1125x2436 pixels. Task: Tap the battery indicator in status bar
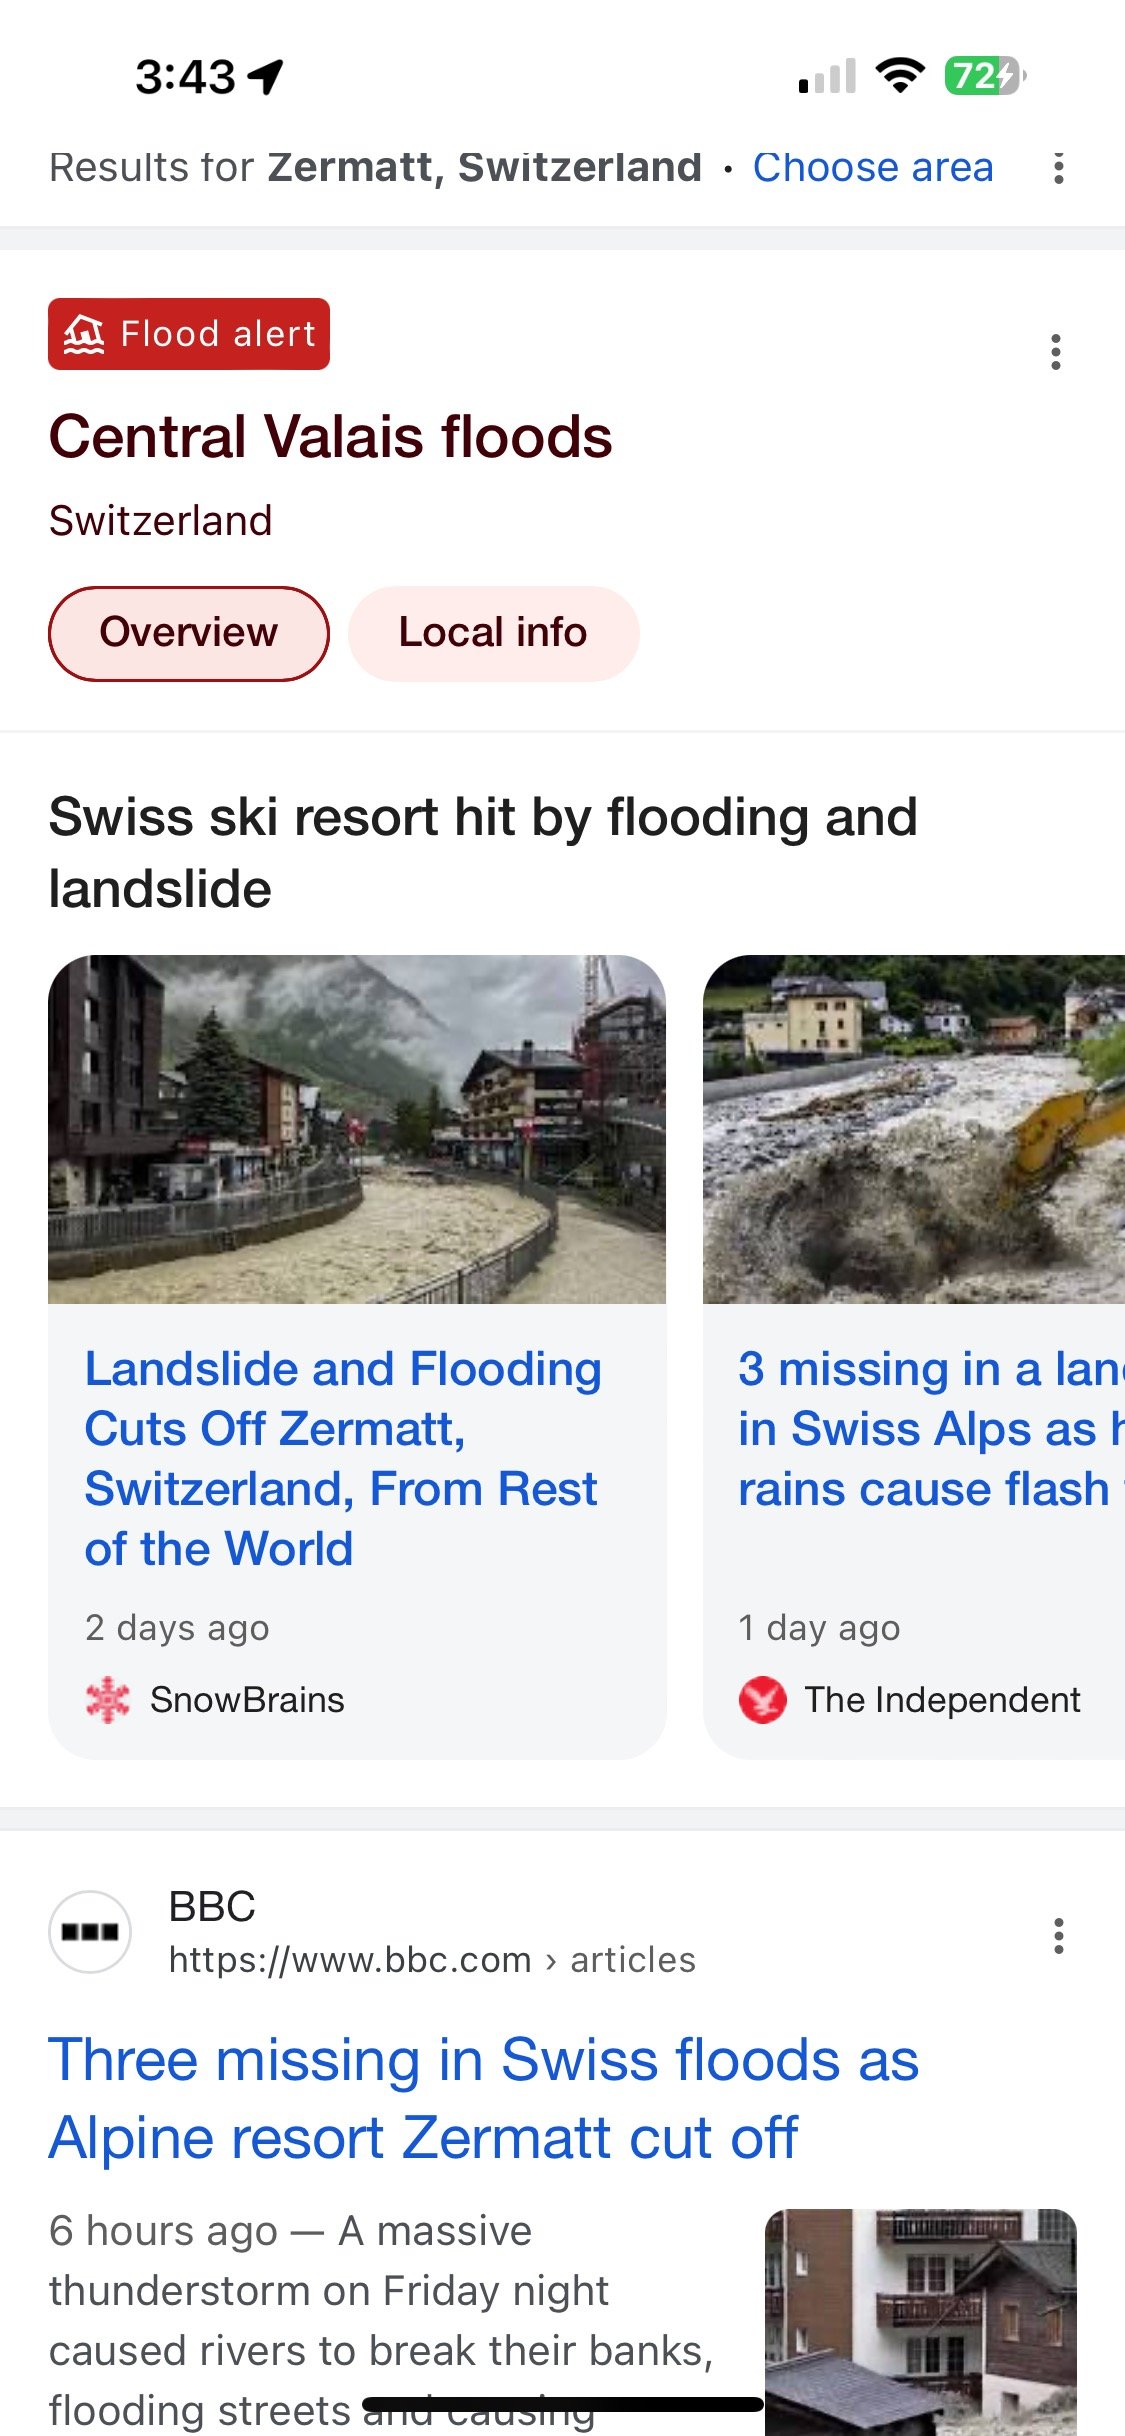coord(984,75)
